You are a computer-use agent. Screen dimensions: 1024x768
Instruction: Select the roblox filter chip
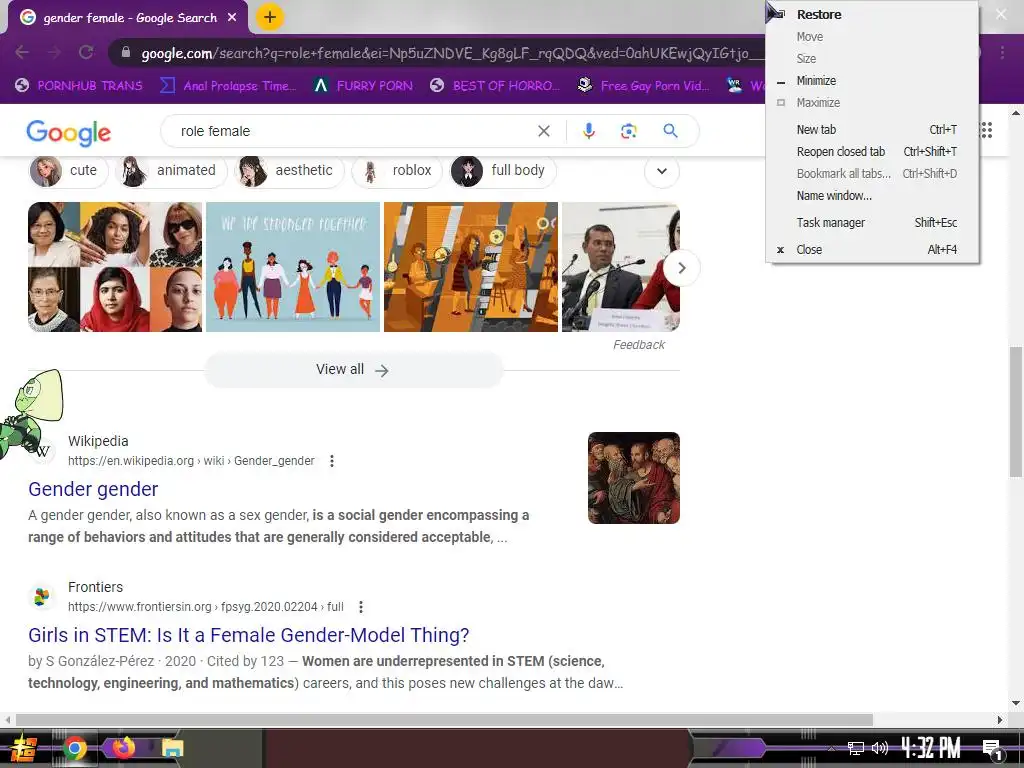pos(397,171)
